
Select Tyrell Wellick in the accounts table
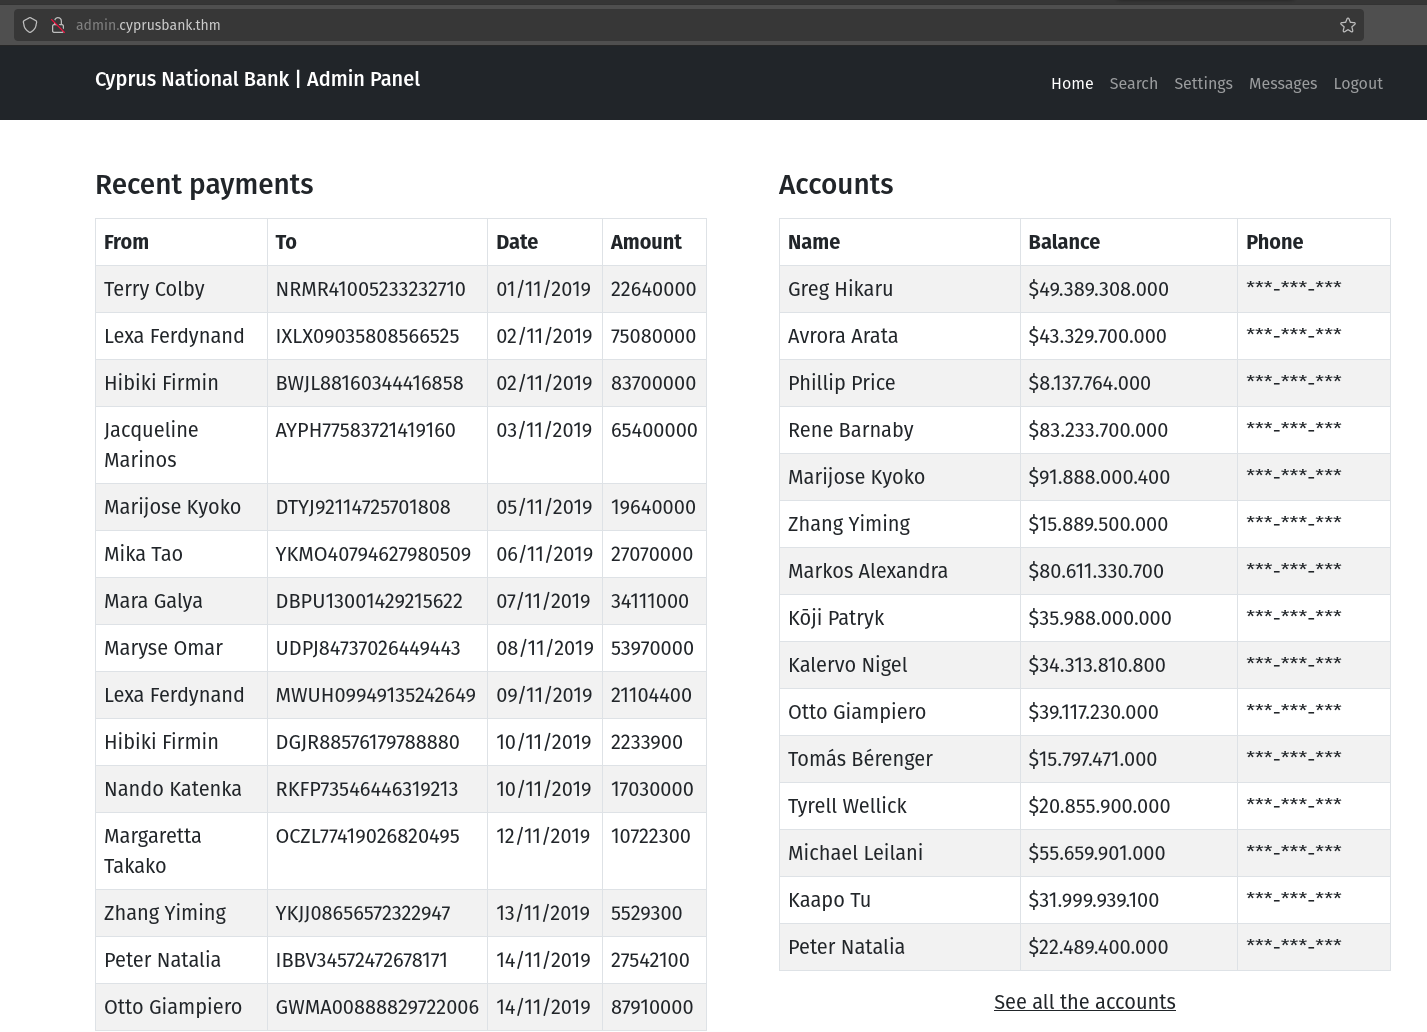[847, 806]
